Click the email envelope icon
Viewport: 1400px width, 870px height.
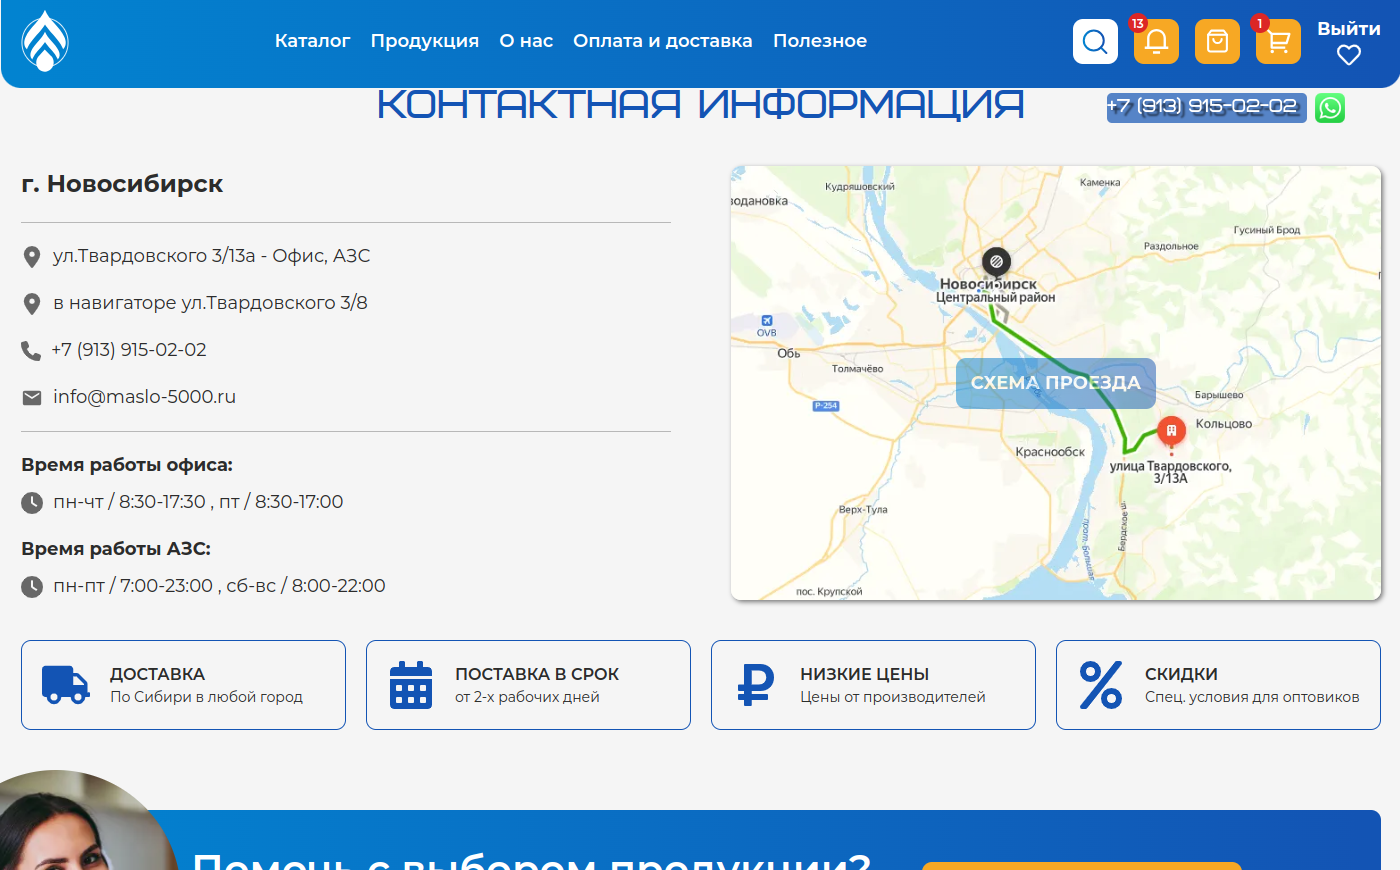point(32,398)
